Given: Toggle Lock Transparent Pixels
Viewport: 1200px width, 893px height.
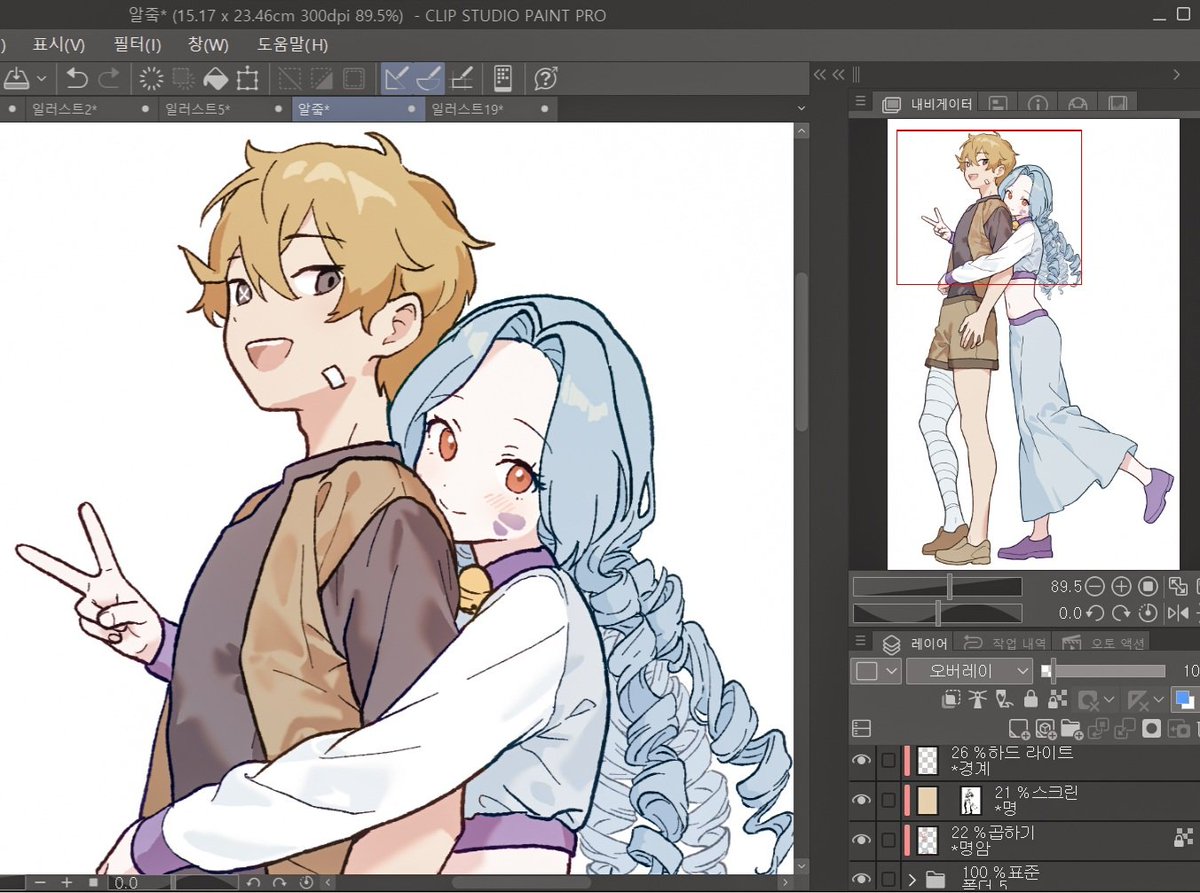Looking at the screenshot, I should (1057, 699).
